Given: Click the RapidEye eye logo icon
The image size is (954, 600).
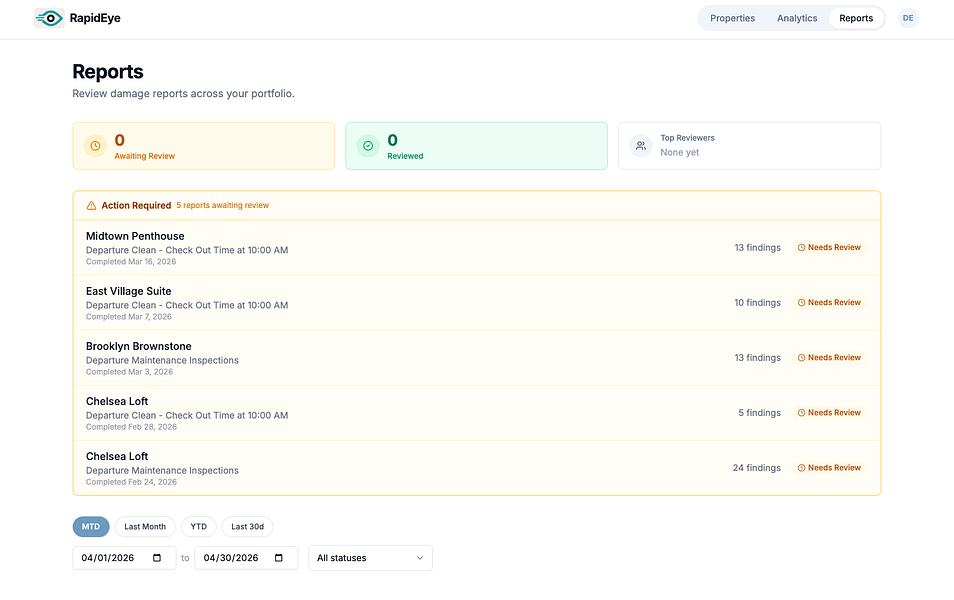Looking at the screenshot, I should (49, 18).
